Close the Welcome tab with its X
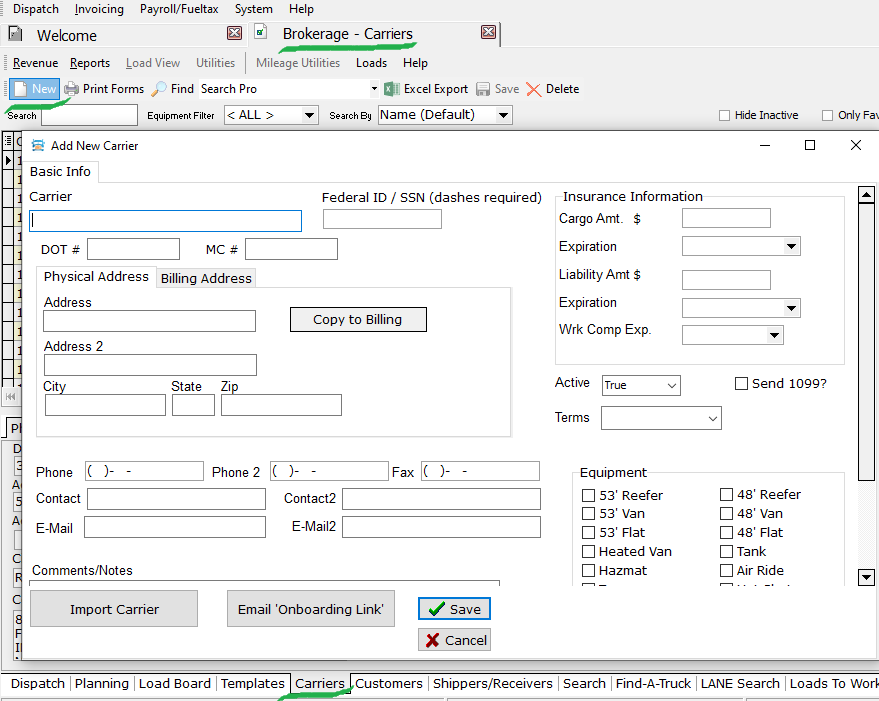Screen dimensions: 879x701 (x=234, y=33)
